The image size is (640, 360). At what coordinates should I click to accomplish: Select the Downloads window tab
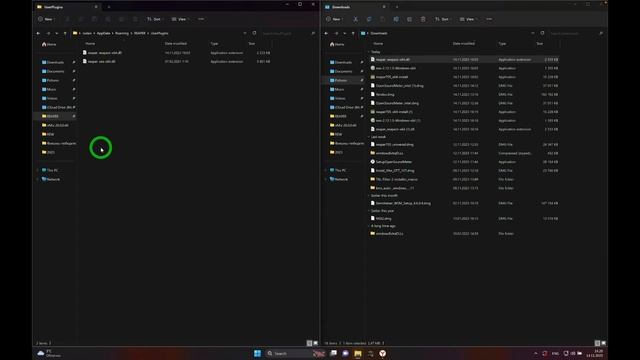pos(355,7)
